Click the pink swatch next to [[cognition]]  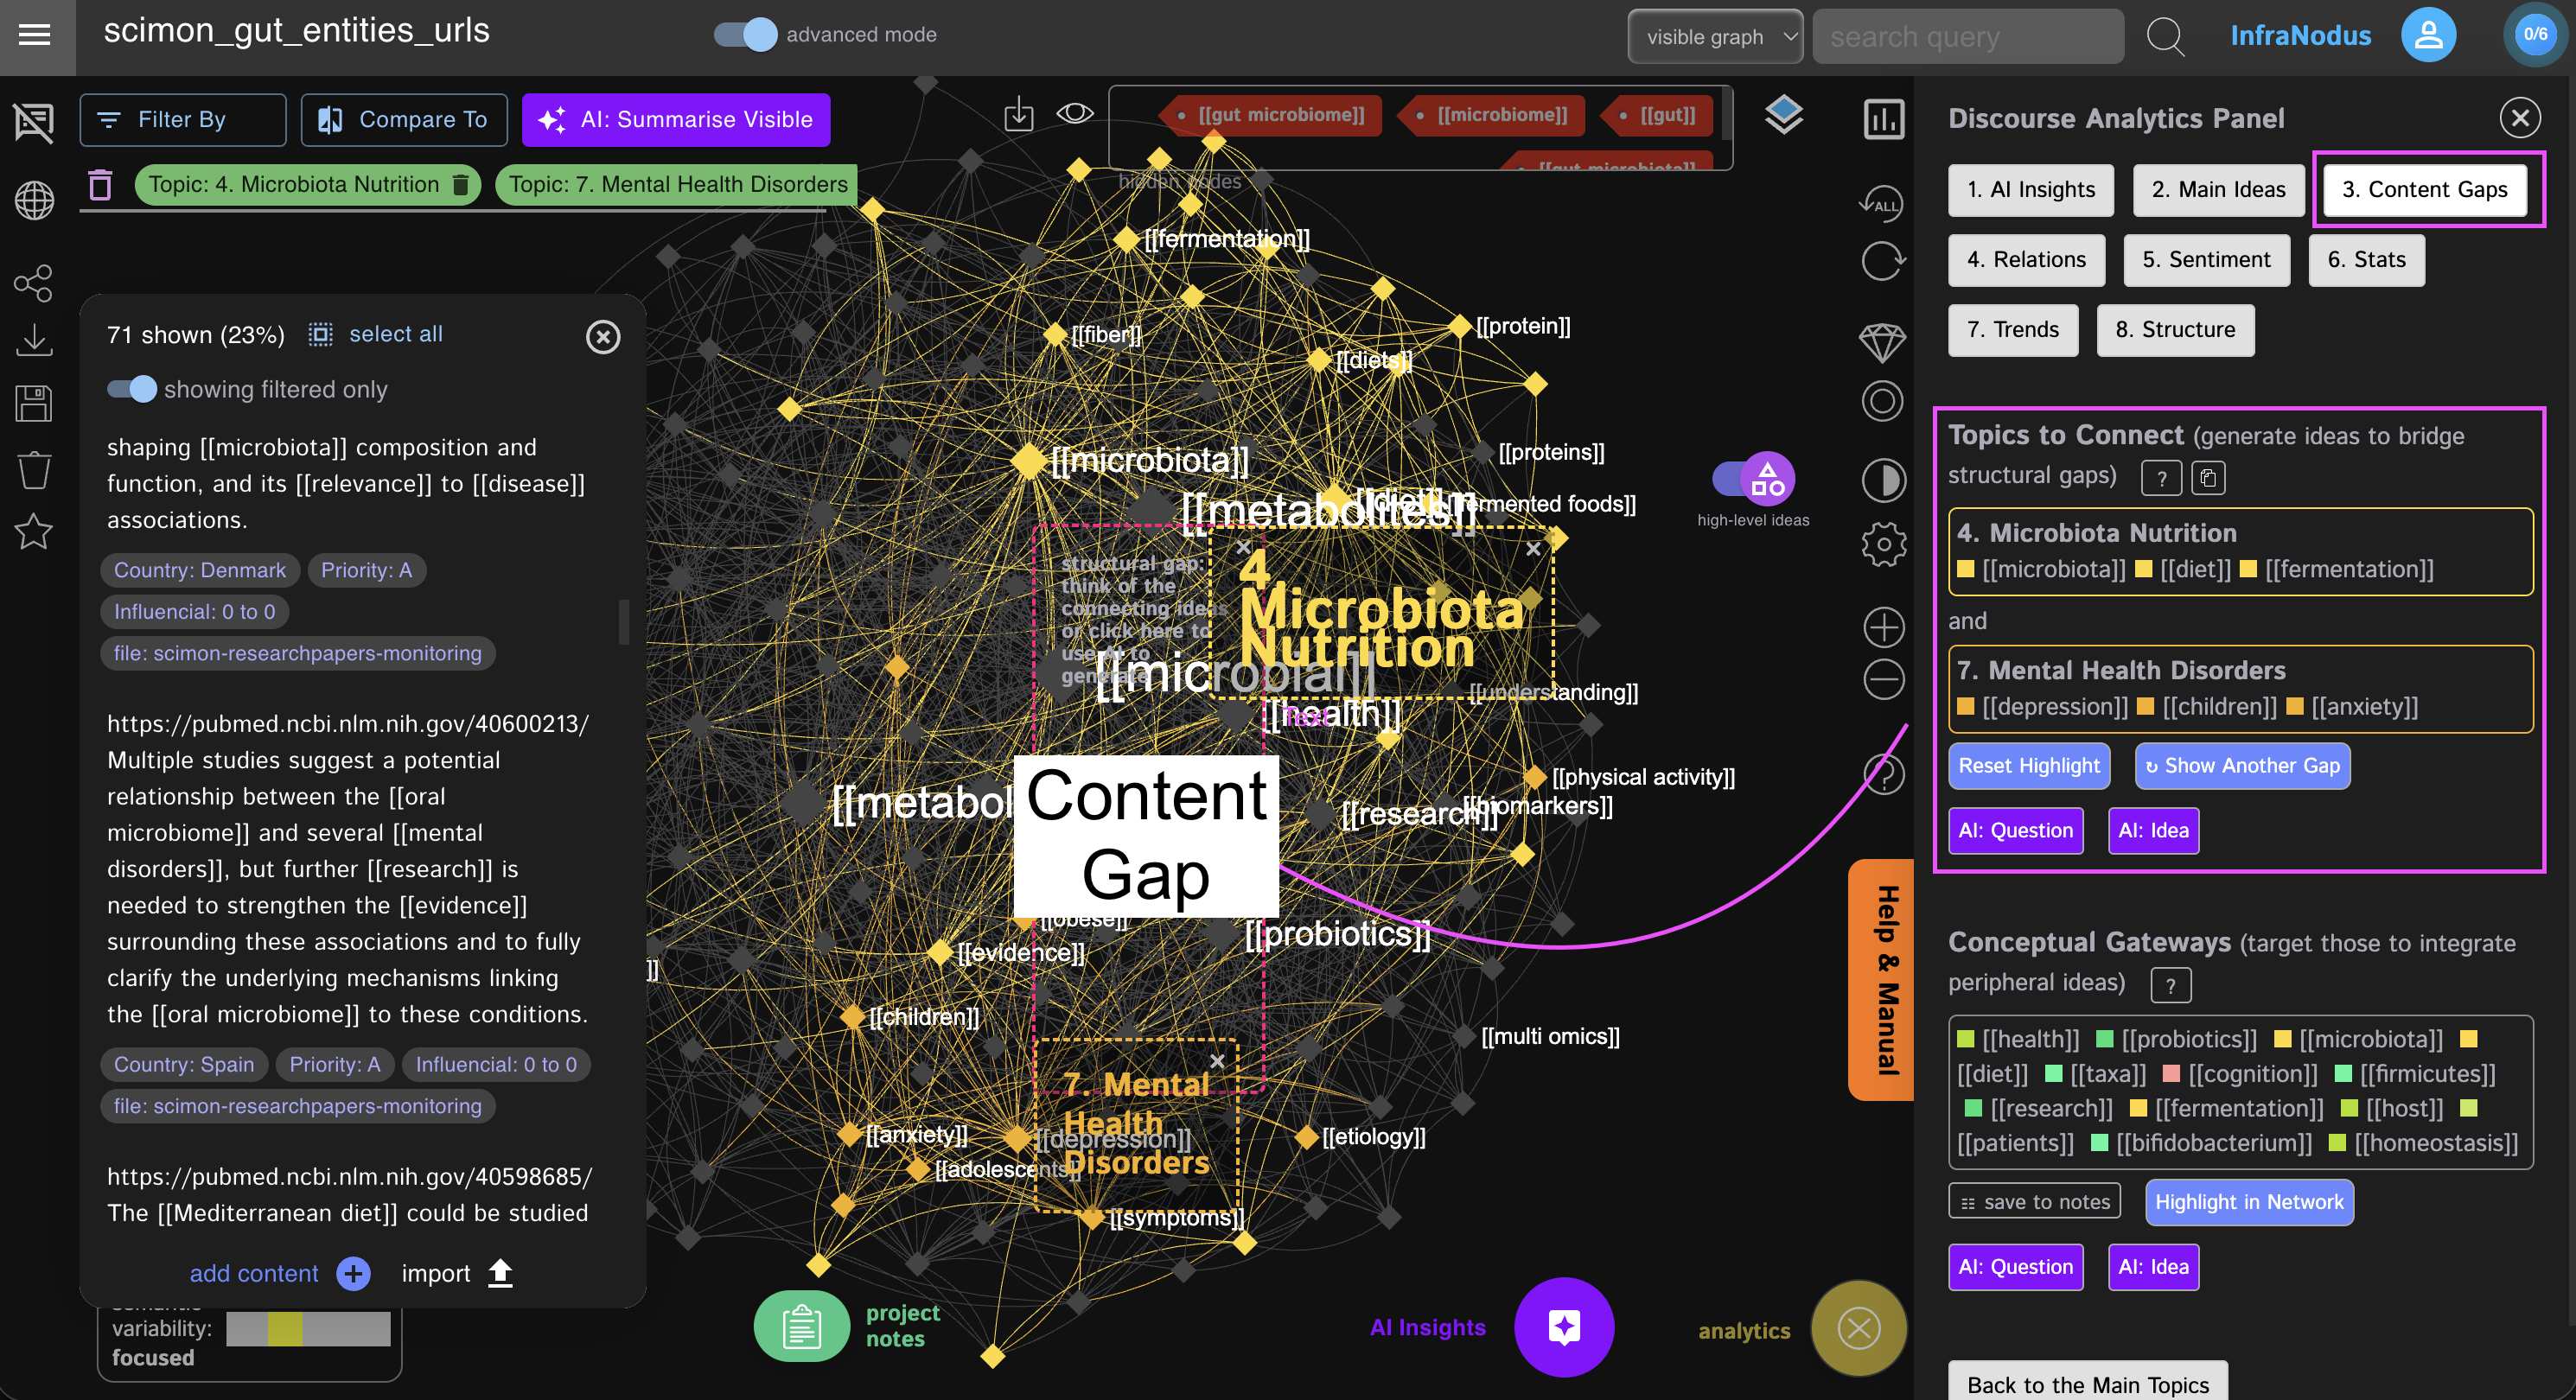pyautogui.click(x=2171, y=1074)
